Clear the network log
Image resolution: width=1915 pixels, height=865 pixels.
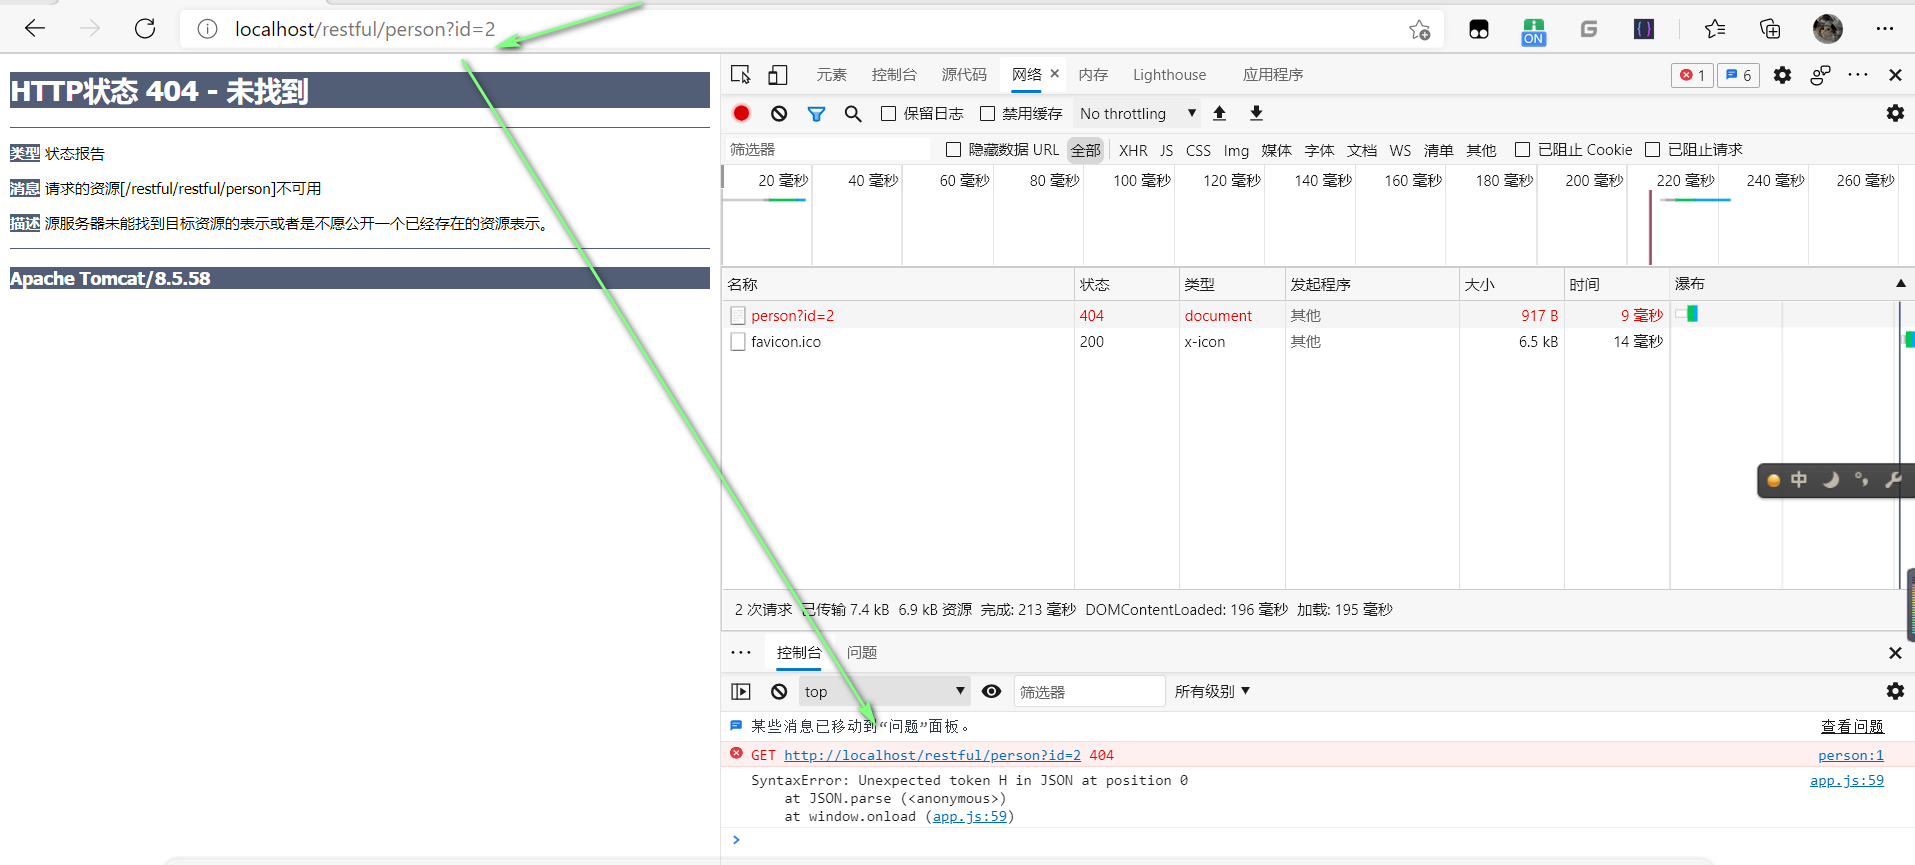pos(779,114)
